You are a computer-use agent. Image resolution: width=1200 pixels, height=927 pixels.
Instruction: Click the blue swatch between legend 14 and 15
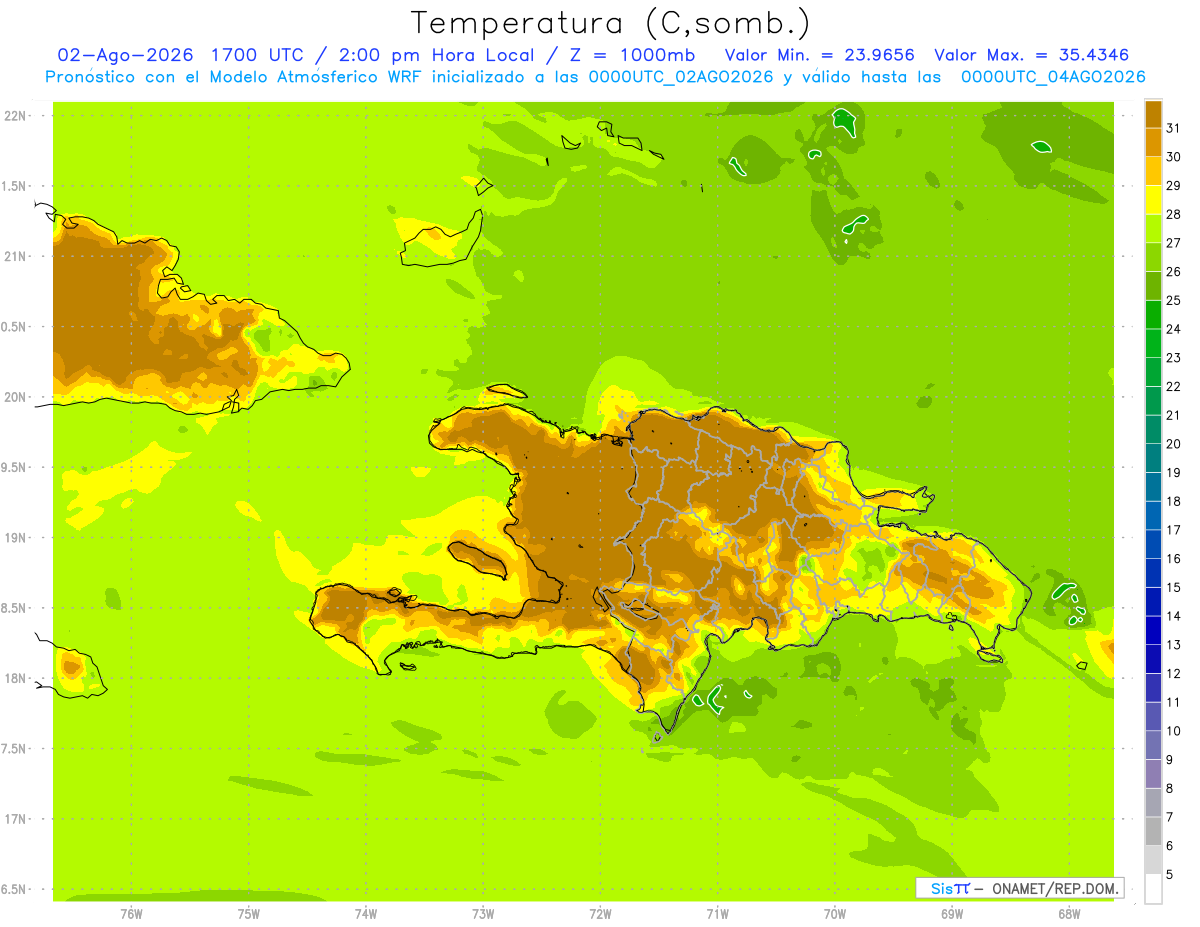coord(1153,602)
